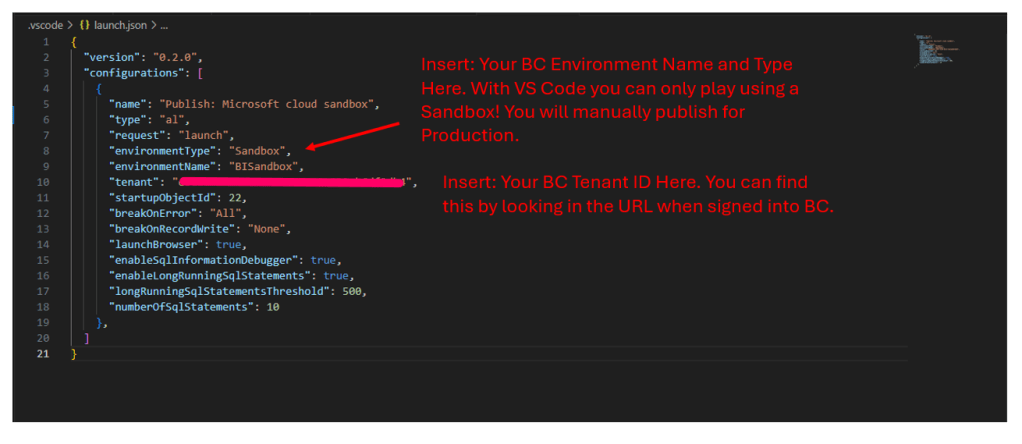Click the "breakOnRecordWrite" key
Viewport: 1022px width, 444px height.
172,229
